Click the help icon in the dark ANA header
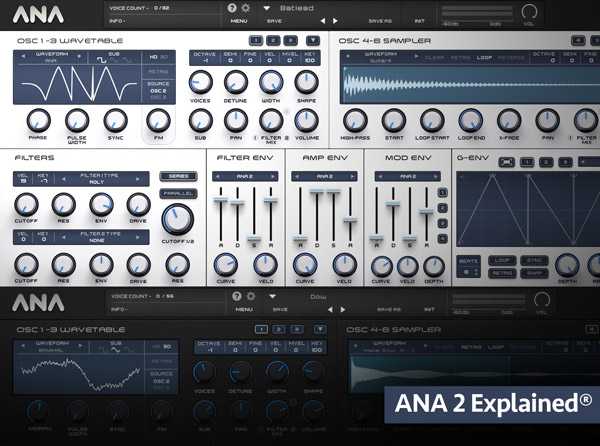The image size is (600, 446). pos(237,296)
